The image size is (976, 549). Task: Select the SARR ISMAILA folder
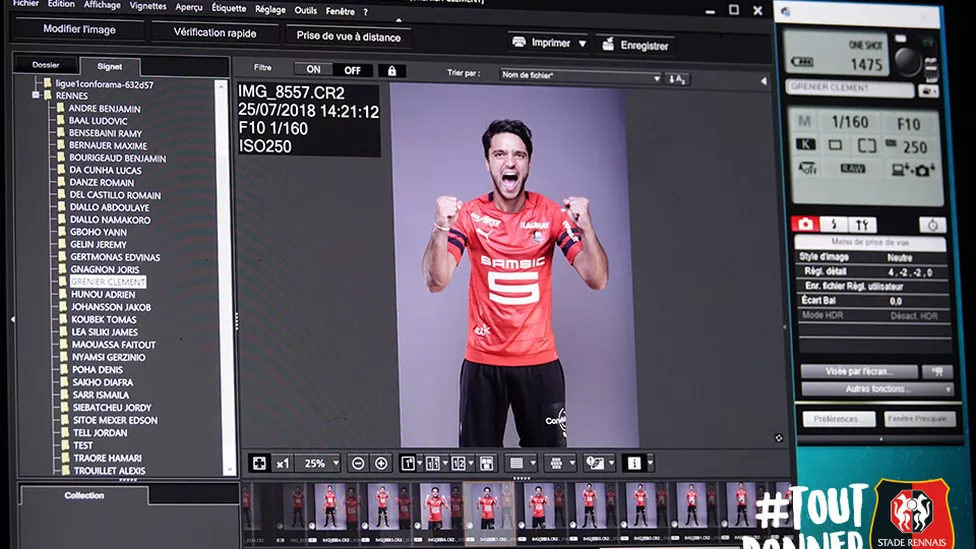point(100,395)
